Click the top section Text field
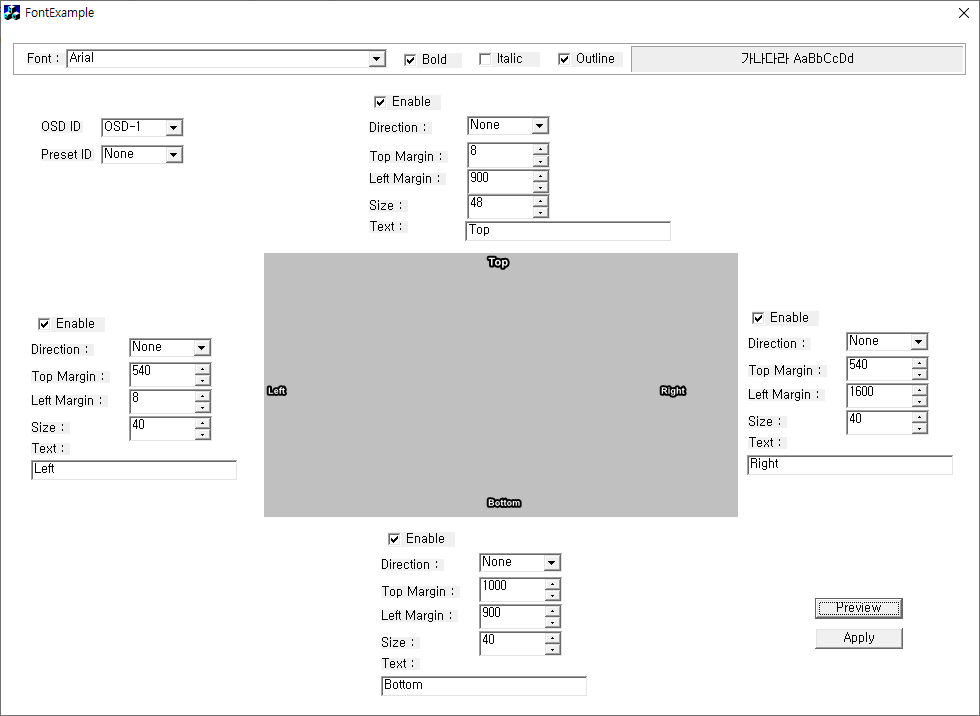This screenshot has width=980, height=716. (x=568, y=231)
